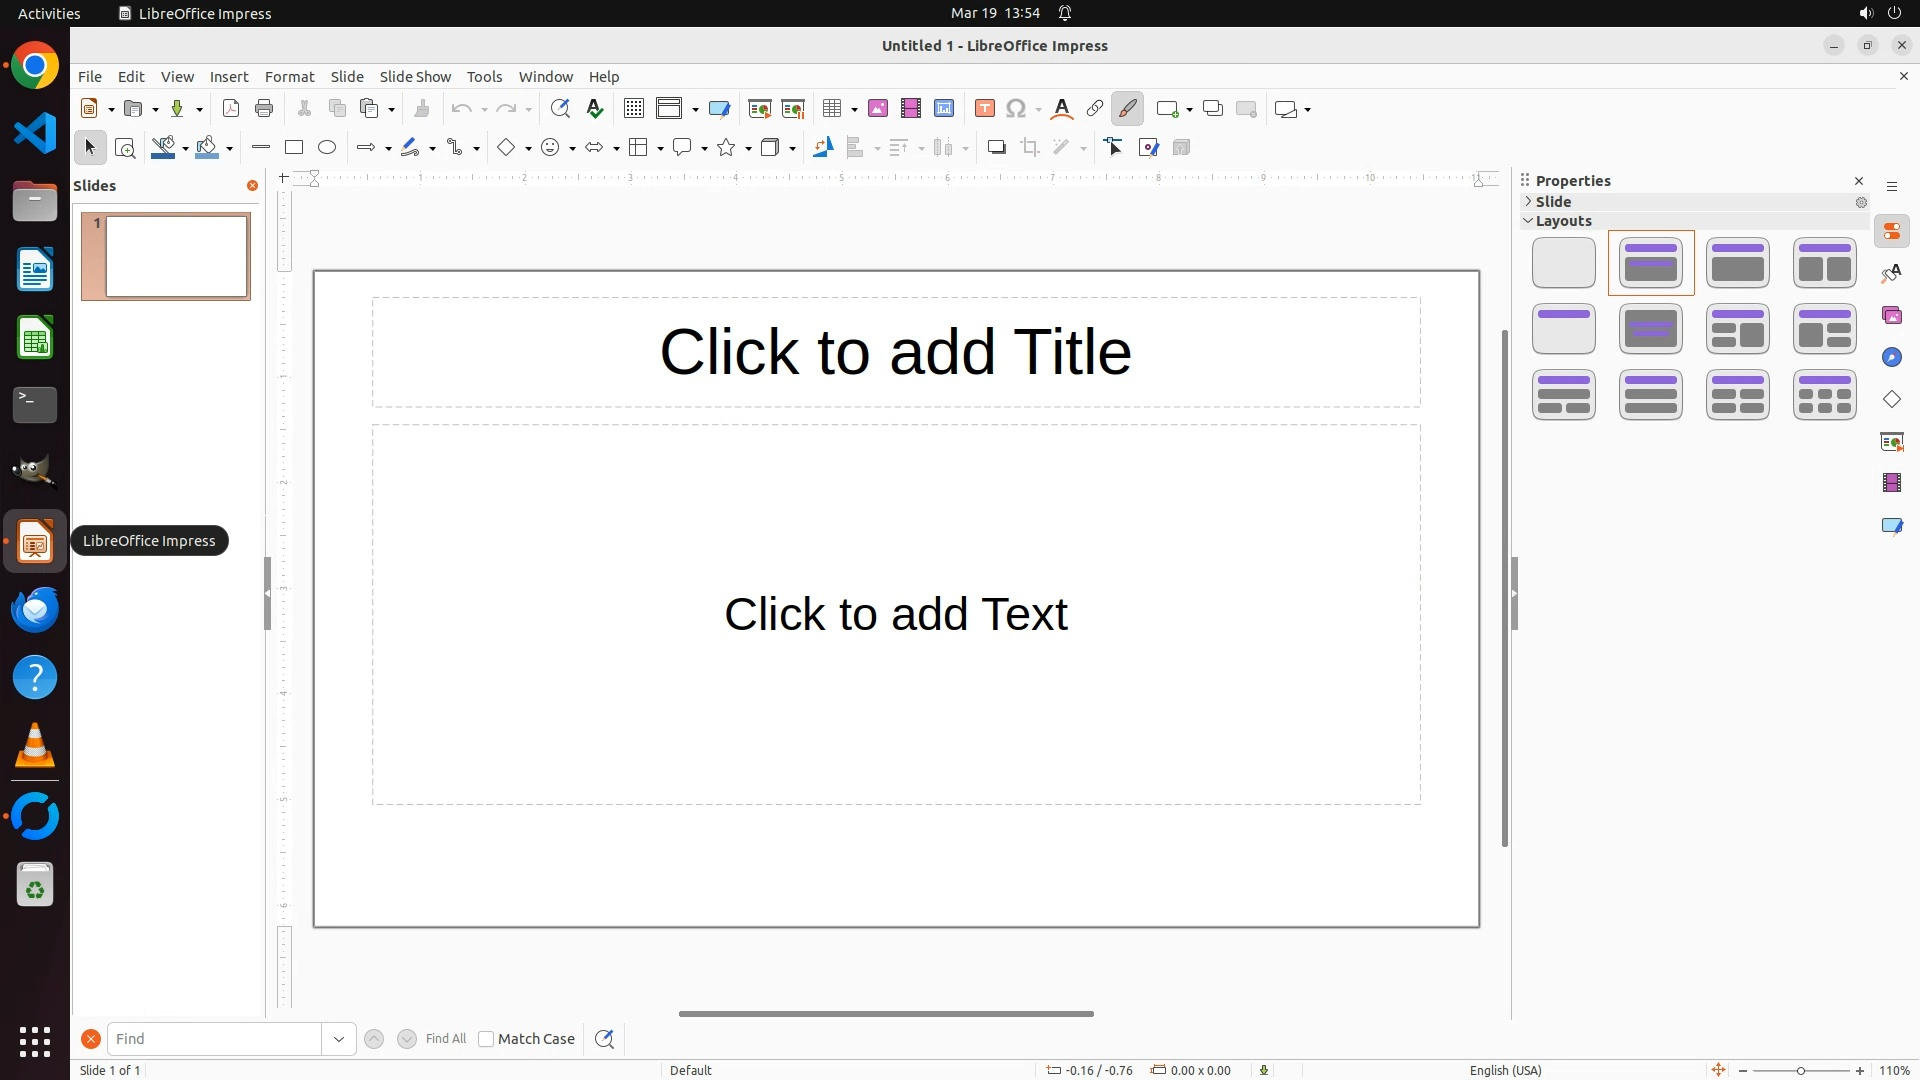Click the Export as PDF icon
This screenshot has height=1080, width=1920.
(231, 109)
